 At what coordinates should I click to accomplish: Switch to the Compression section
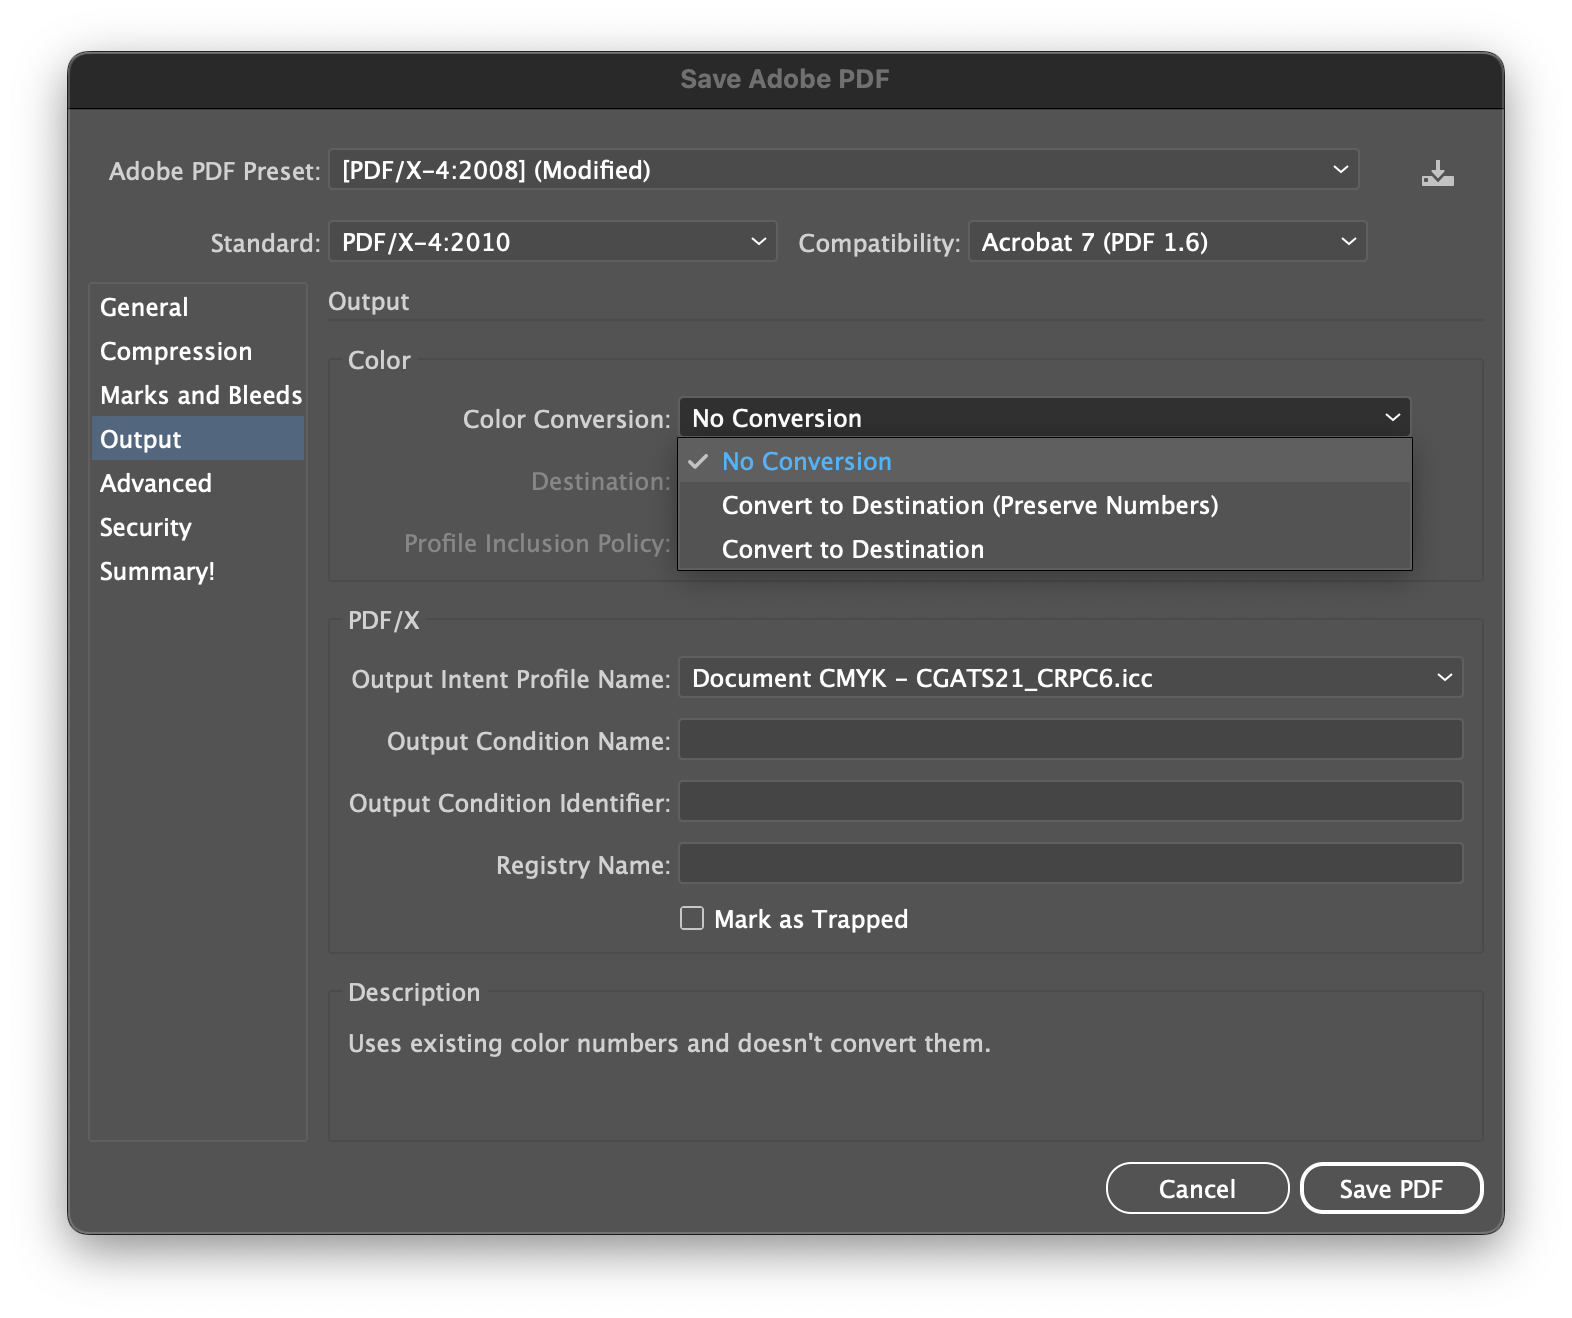pyautogui.click(x=198, y=351)
